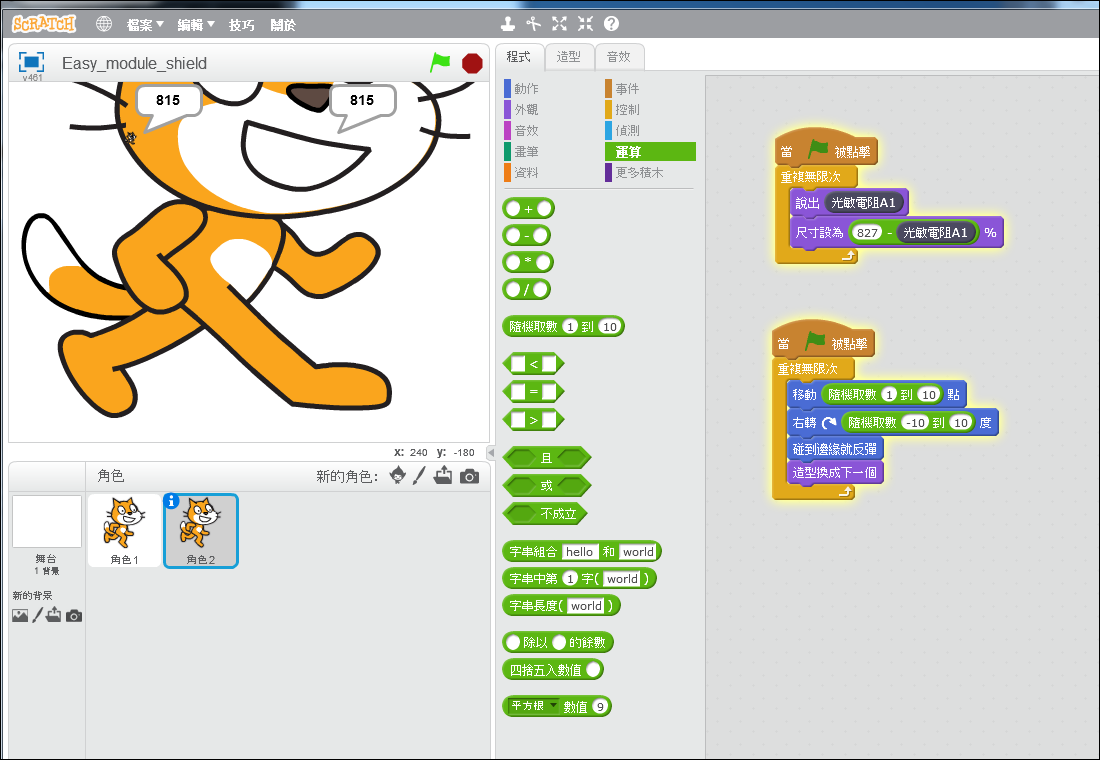1100x760 pixels.
Task: Stop project with red stop sign
Action: coord(472,63)
